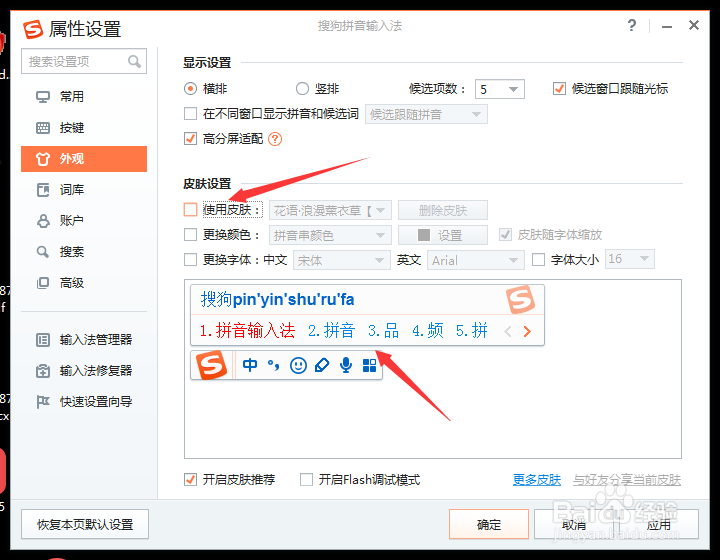Toggle Chinese/English mode 中 icon in preview
The width and height of the screenshot is (720, 560).
(x=250, y=365)
